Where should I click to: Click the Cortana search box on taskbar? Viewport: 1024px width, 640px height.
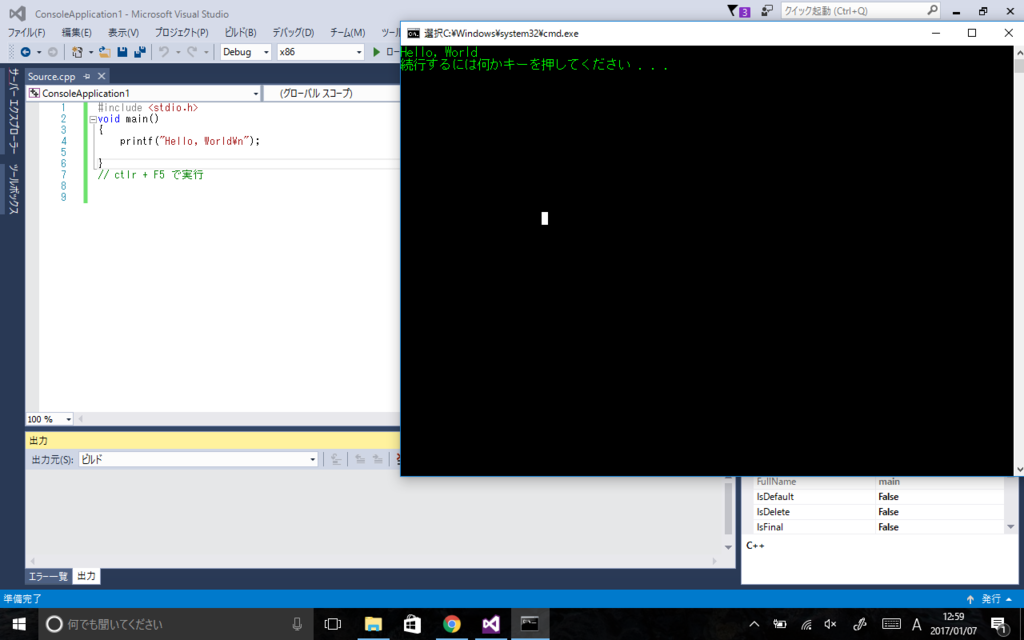pos(176,624)
